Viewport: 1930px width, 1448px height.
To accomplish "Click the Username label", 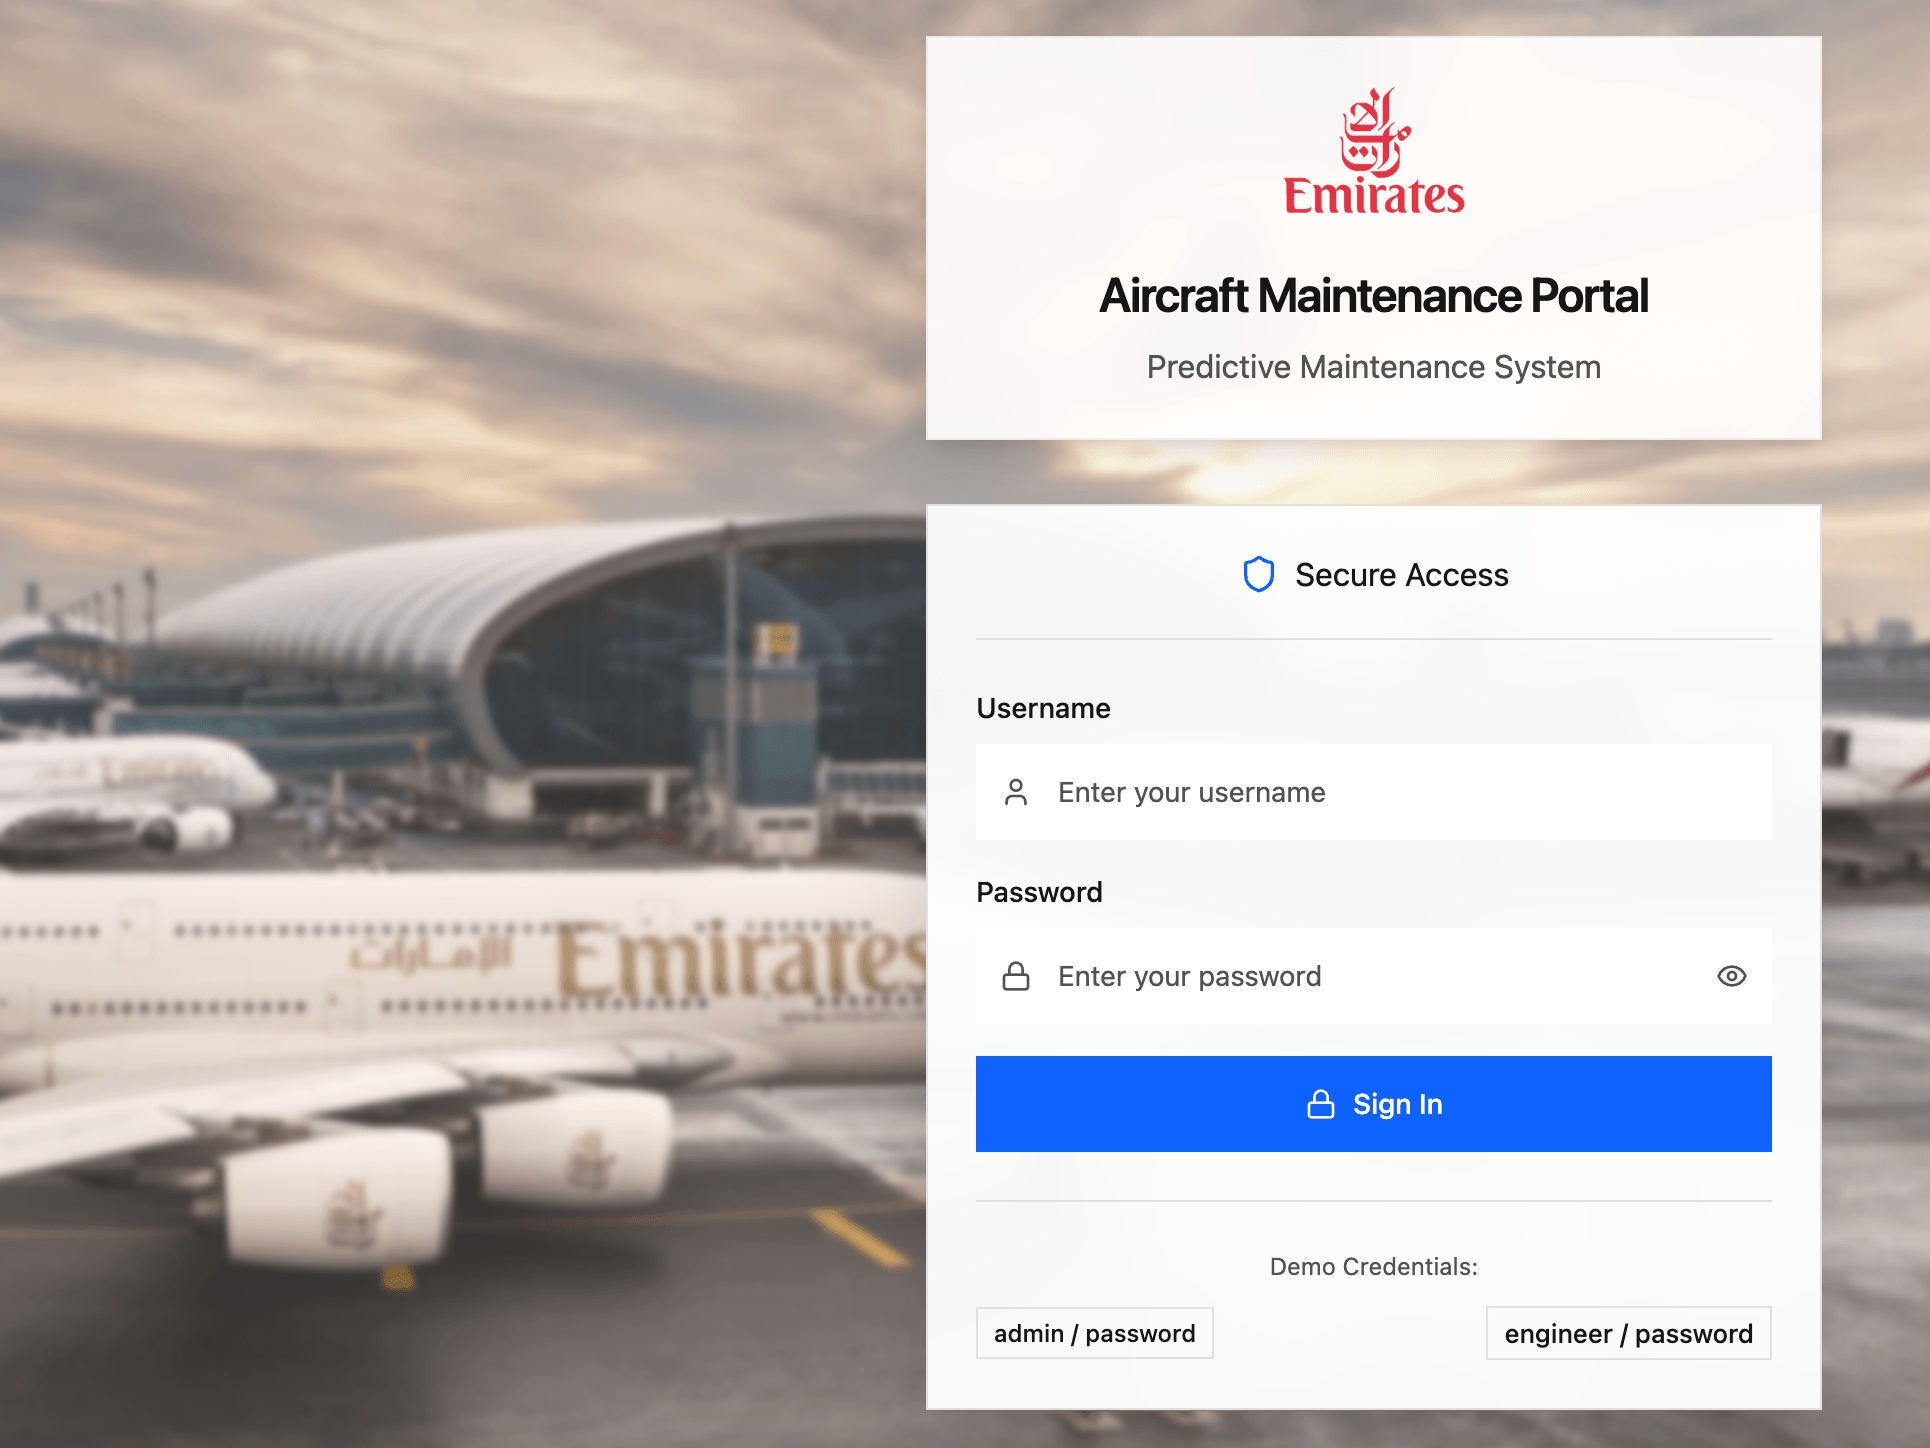I will pyautogui.click(x=1044, y=708).
